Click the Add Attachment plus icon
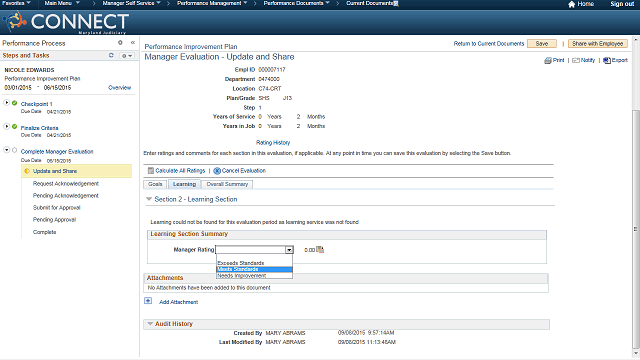The image size is (640, 360). (148, 301)
